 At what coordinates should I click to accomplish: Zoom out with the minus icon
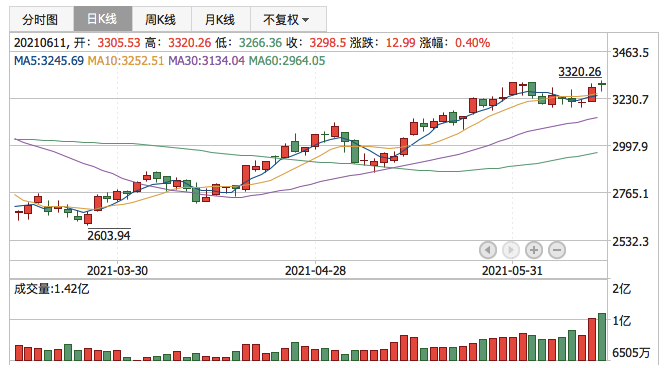[x=557, y=250]
